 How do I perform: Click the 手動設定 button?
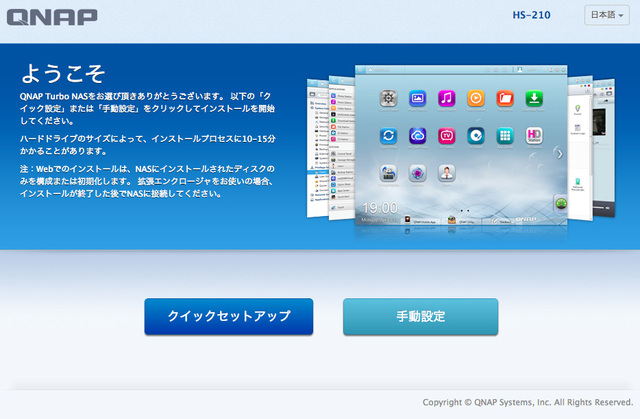[x=420, y=316]
